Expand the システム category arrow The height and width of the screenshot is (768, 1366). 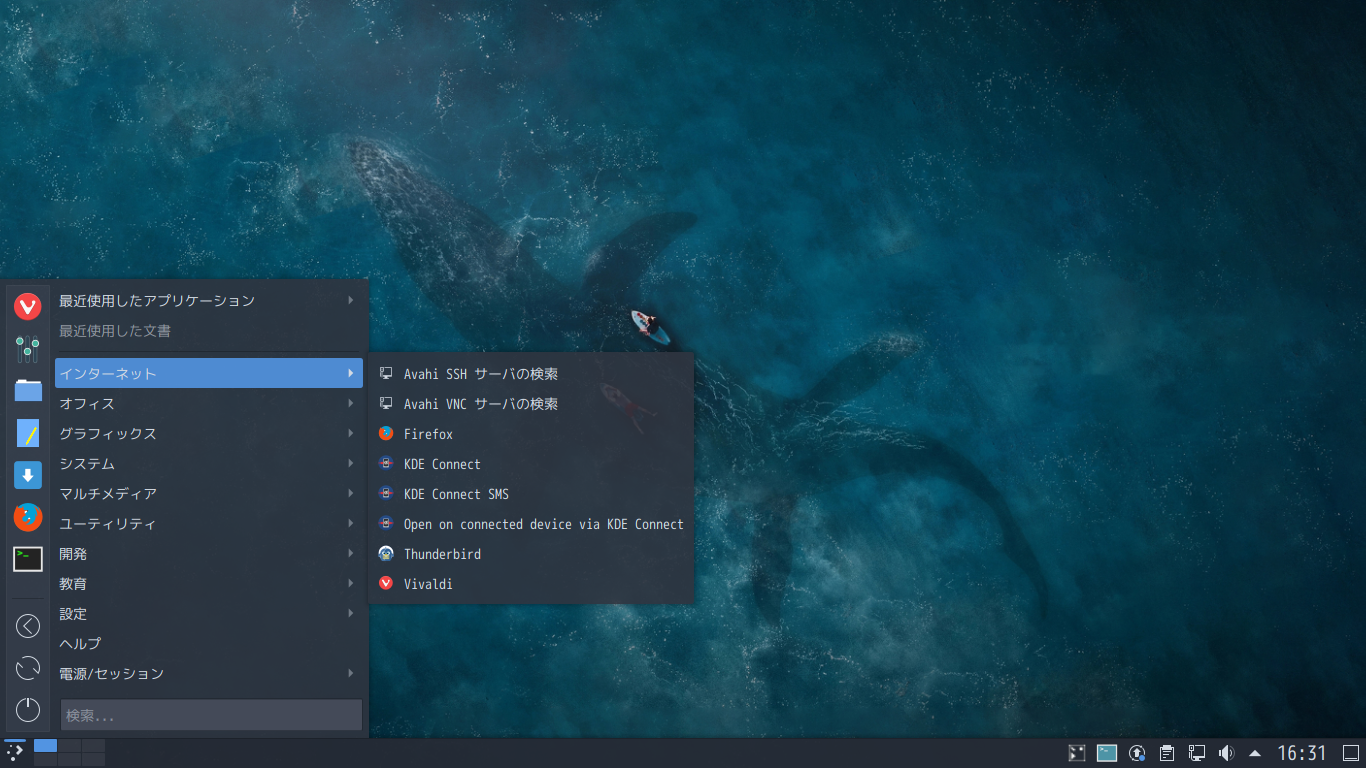351,463
